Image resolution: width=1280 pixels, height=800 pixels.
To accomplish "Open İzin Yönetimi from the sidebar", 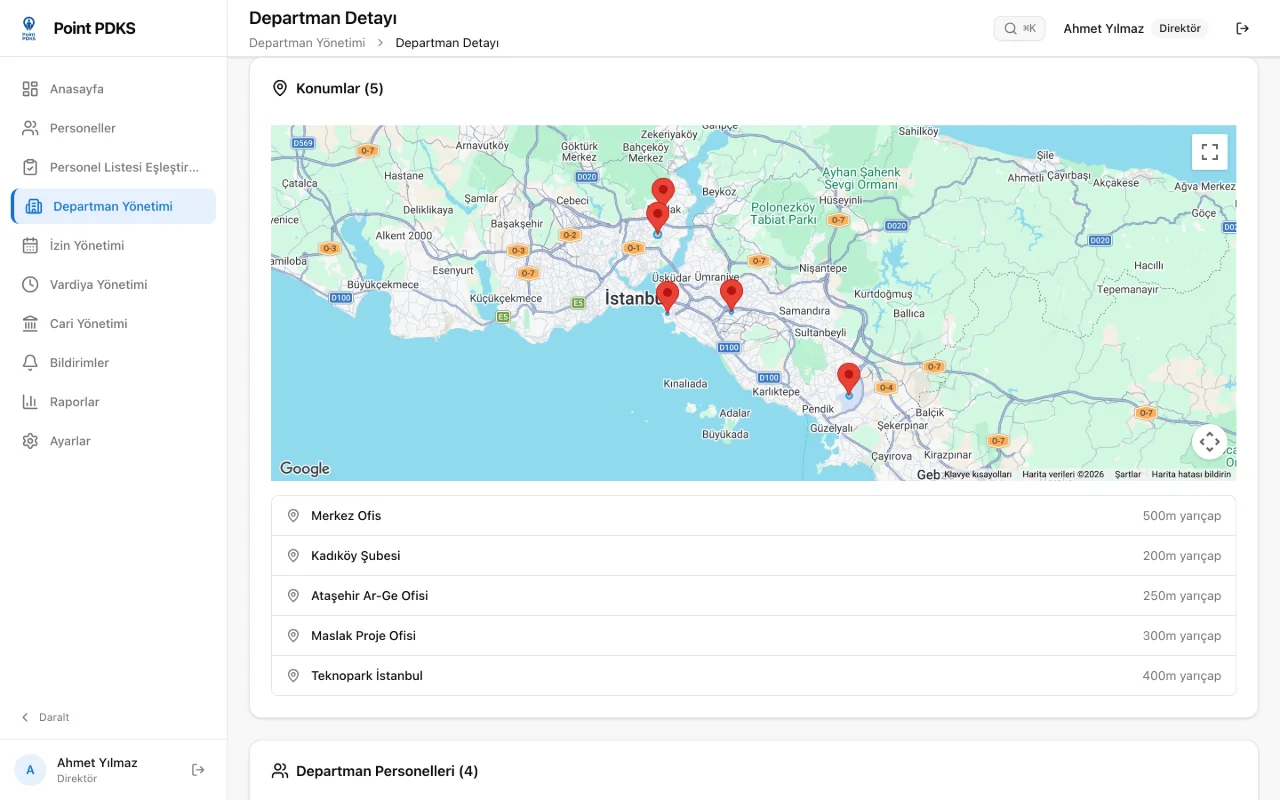I will pos(114,245).
